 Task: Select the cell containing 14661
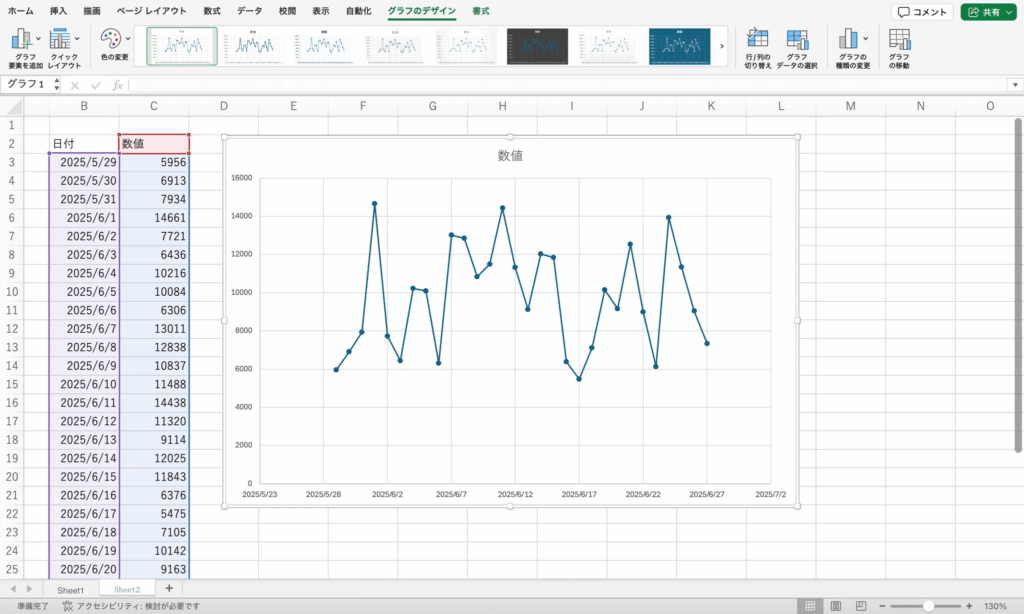(154, 218)
